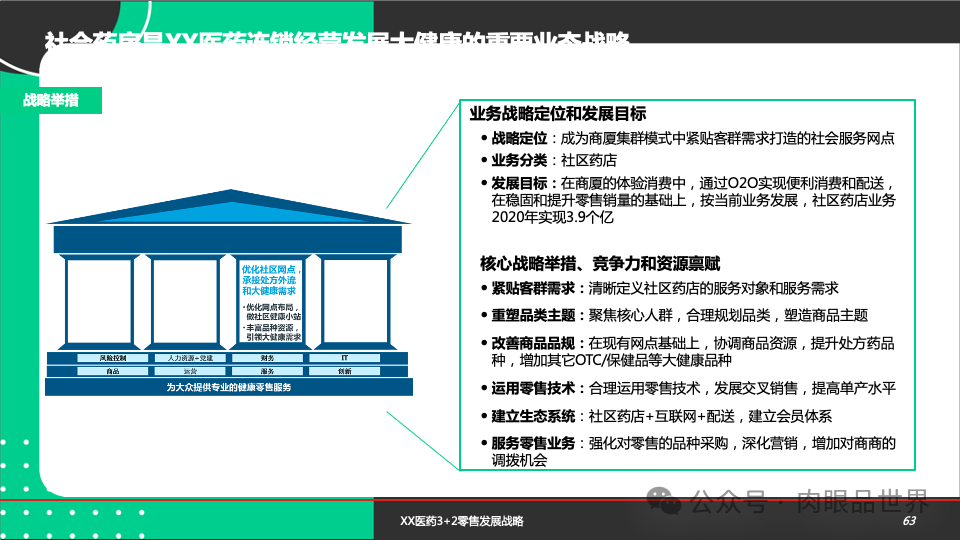Click the 建立生态系统 bullet
The width and height of the screenshot is (960, 540).
[656, 416]
